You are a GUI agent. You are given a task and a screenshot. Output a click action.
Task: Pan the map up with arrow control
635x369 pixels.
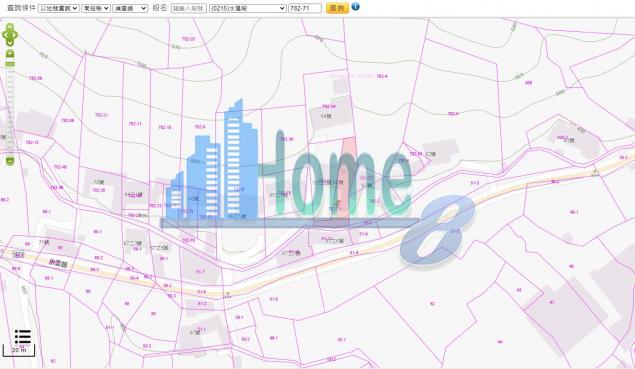click(x=10, y=27)
